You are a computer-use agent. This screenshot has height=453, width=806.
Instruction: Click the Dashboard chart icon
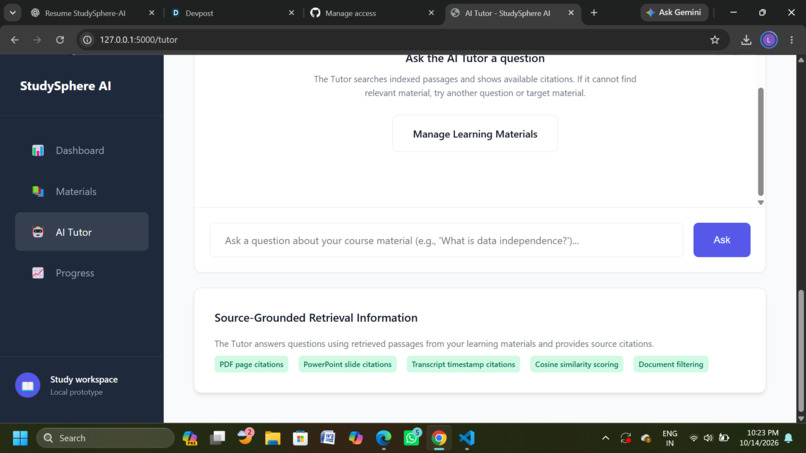[38, 151]
